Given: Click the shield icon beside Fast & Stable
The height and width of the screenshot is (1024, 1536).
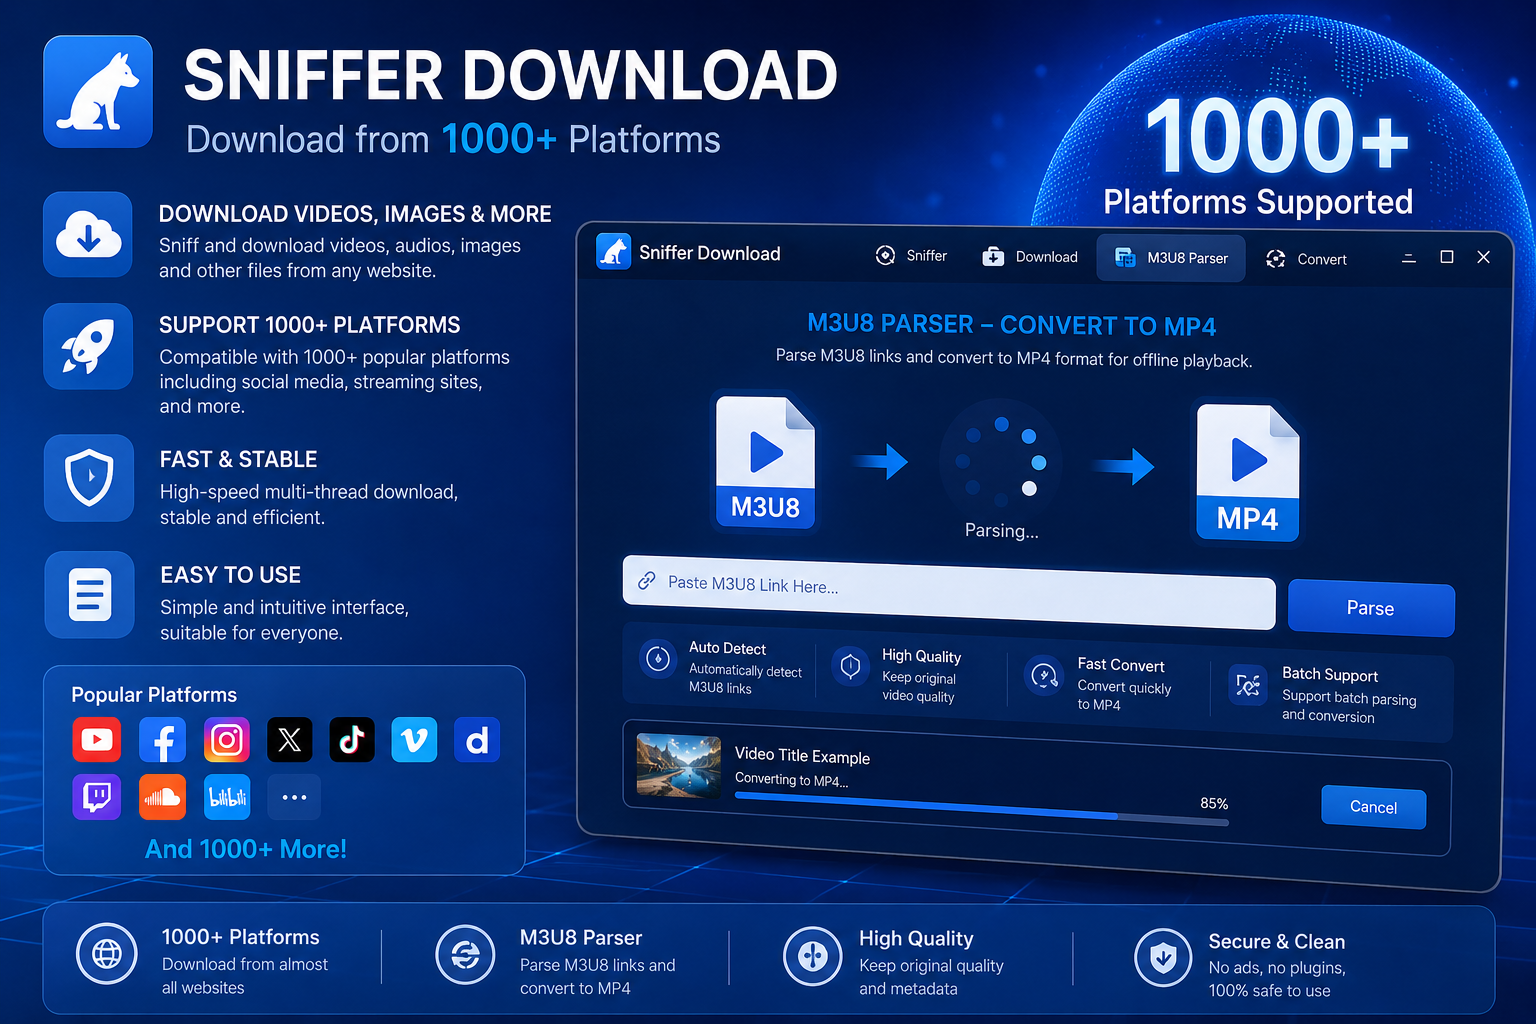Looking at the screenshot, I should [x=89, y=478].
